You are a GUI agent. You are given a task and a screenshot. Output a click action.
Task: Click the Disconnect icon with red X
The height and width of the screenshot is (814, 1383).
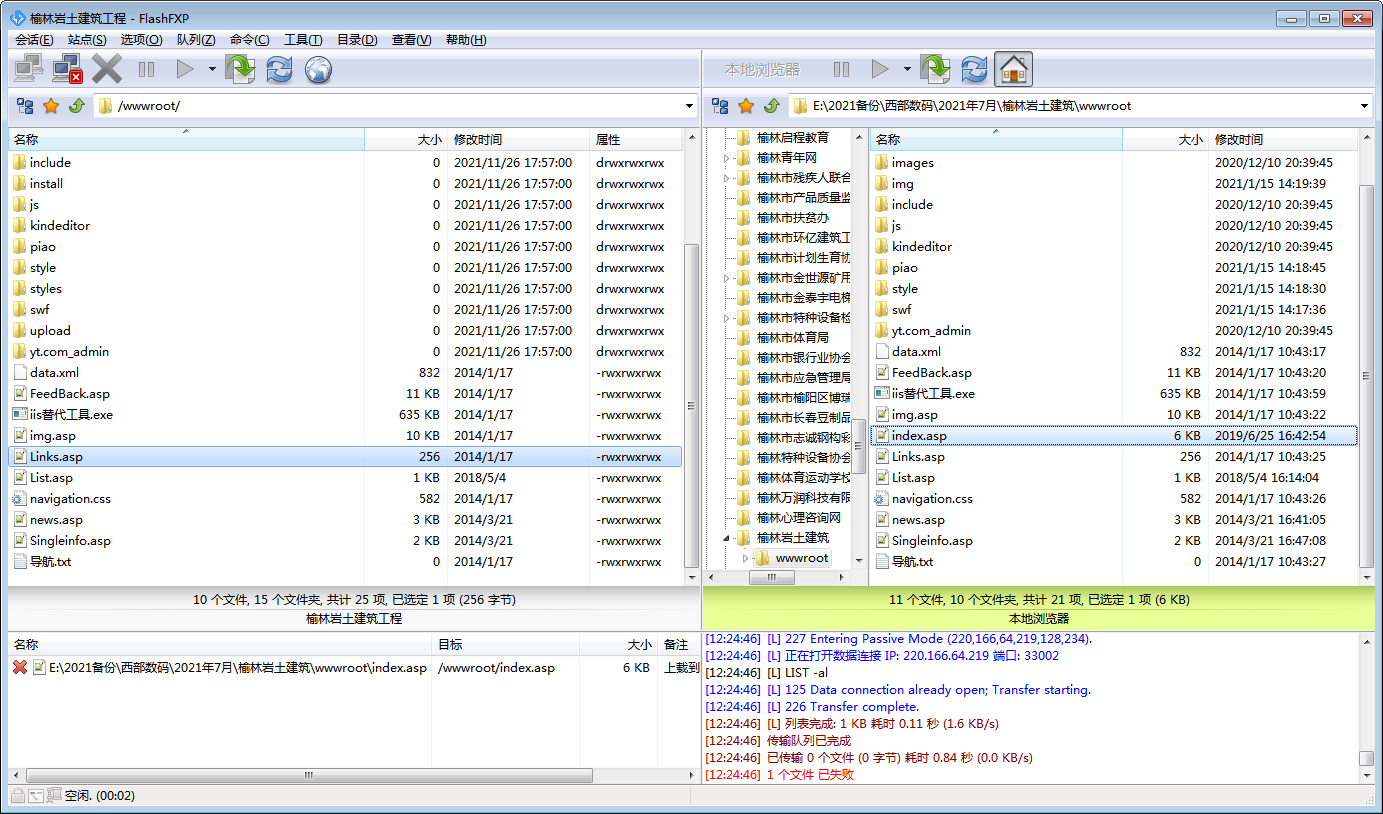tap(67, 69)
